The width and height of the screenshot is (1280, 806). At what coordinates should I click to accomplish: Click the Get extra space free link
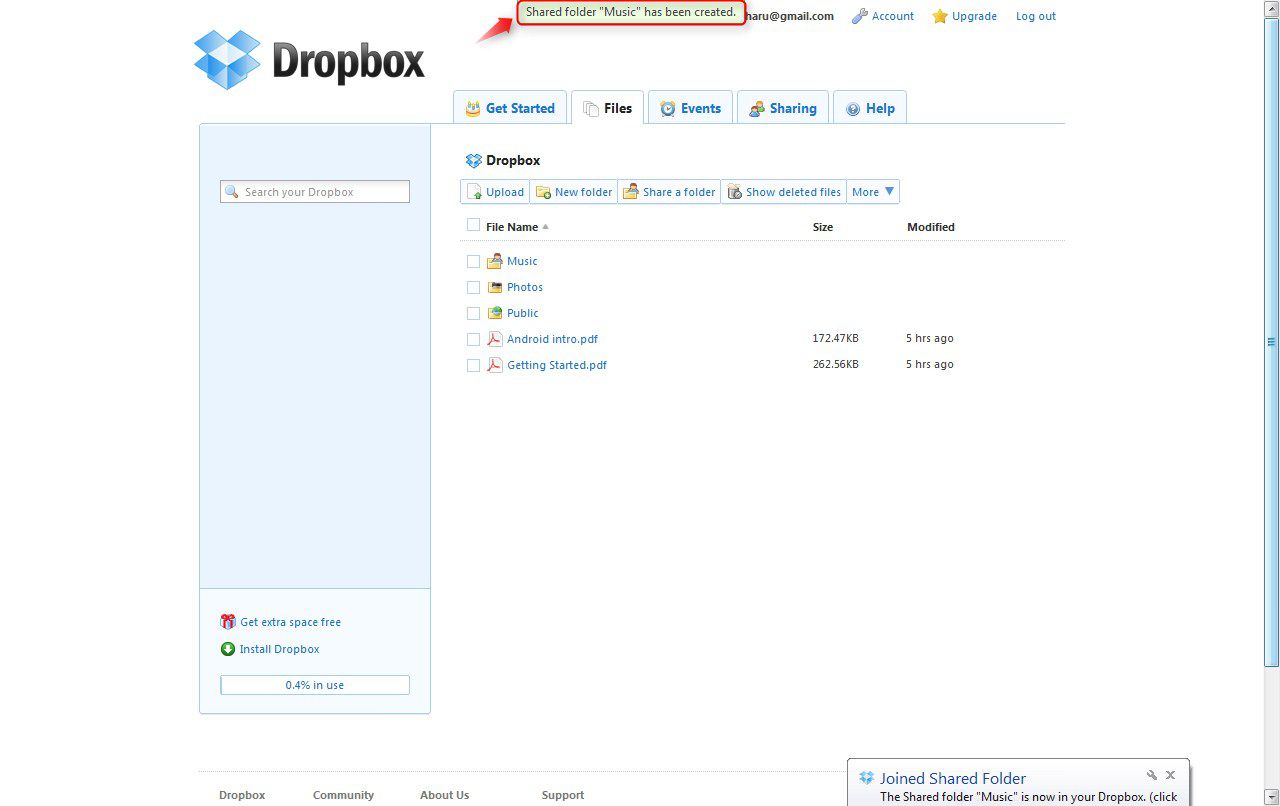(291, 622)
